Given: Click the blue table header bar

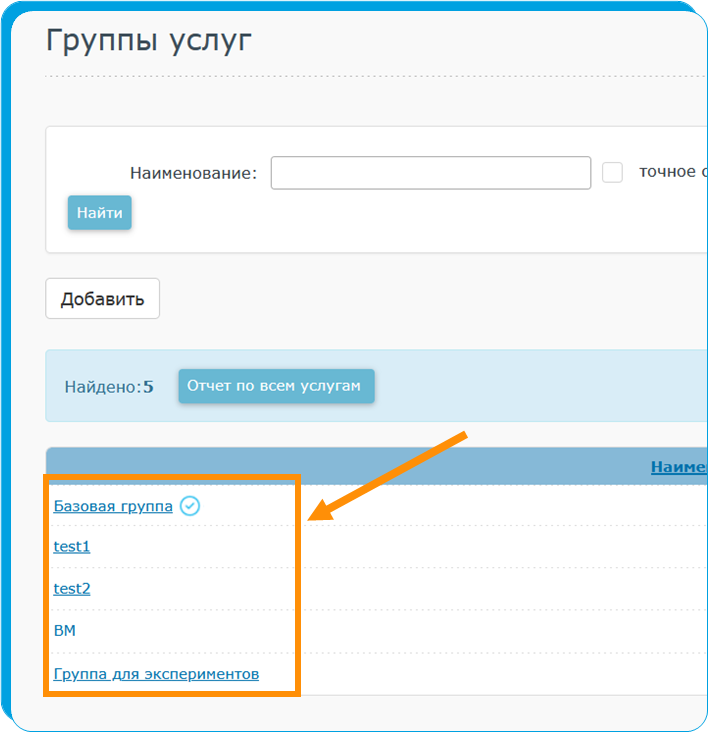Looking at the screenshot, I should (350, 466).
